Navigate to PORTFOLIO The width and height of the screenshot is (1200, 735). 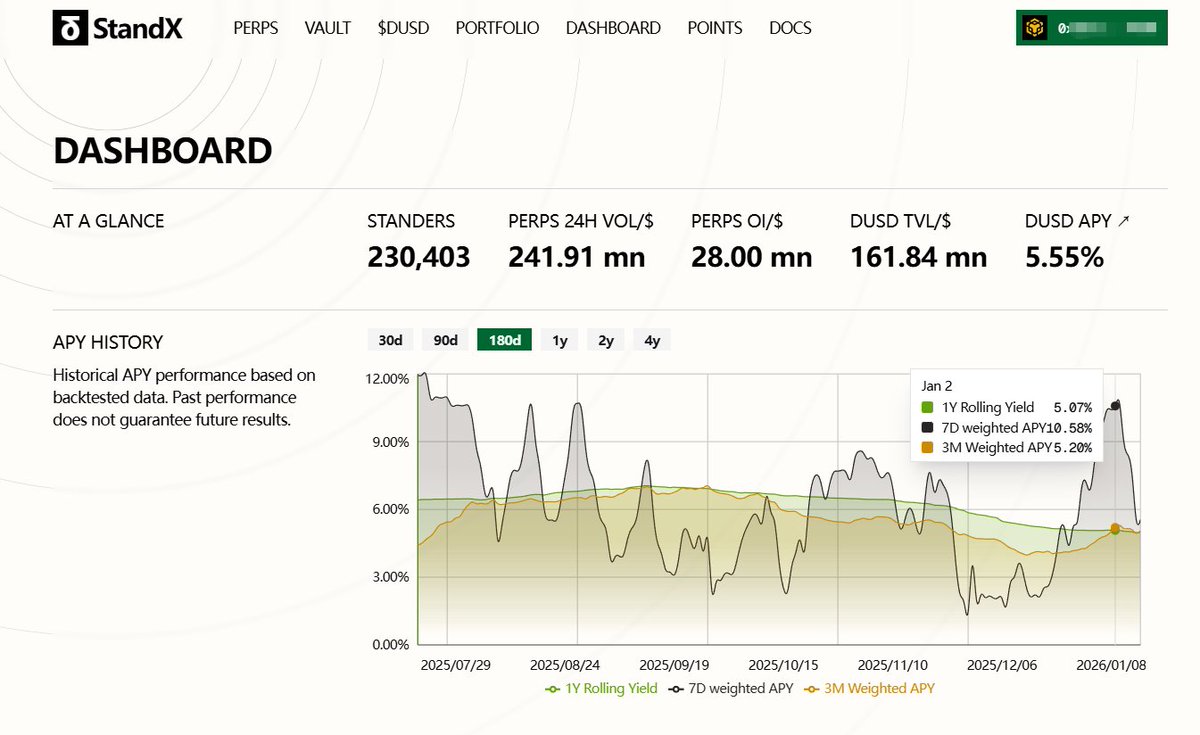(497, 28)
